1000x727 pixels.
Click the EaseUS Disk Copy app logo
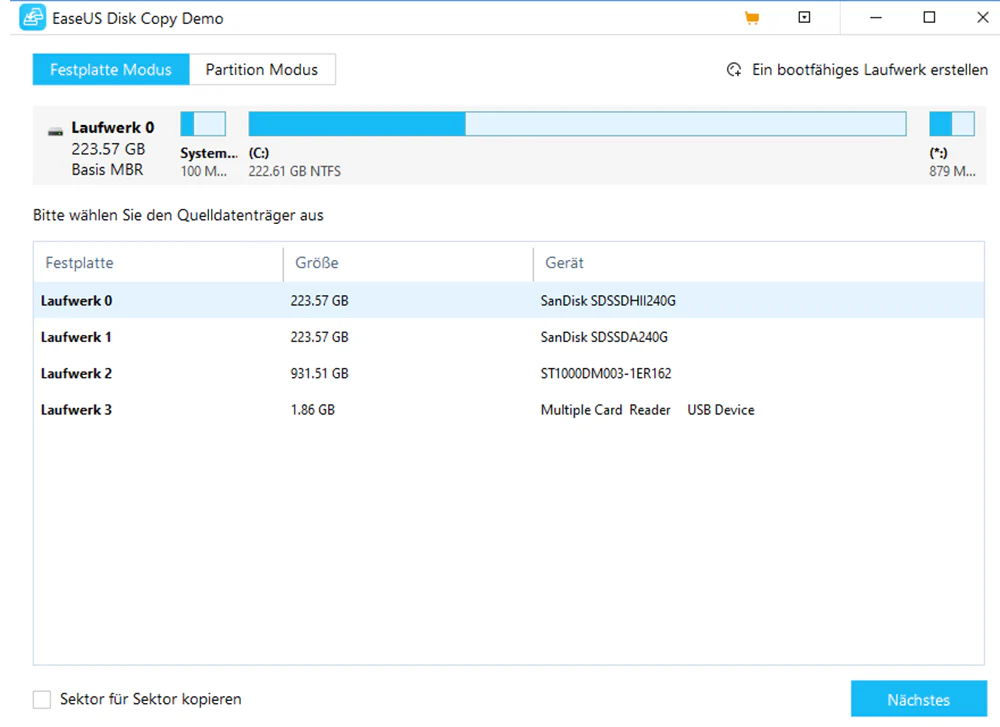(32, 17)
